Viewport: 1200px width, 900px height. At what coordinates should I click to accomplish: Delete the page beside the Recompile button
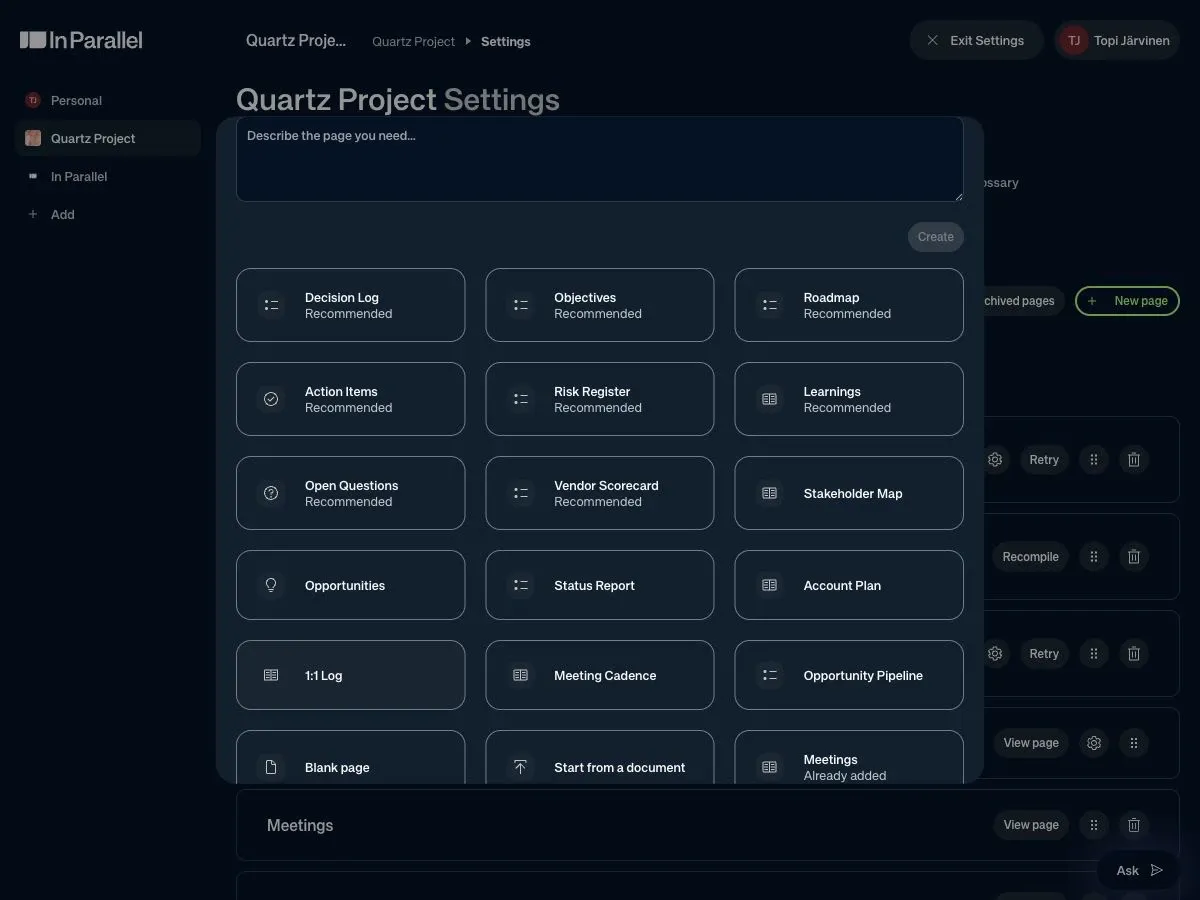coord(1134,557)
